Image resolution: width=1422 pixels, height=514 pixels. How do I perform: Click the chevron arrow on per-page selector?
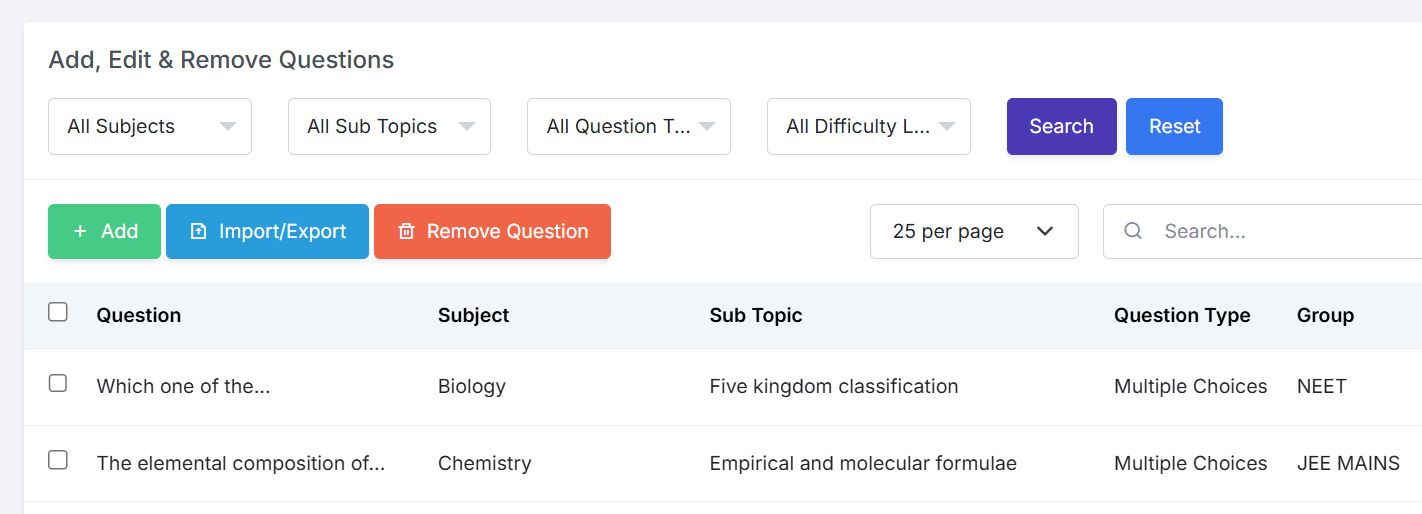[1045, 231]
